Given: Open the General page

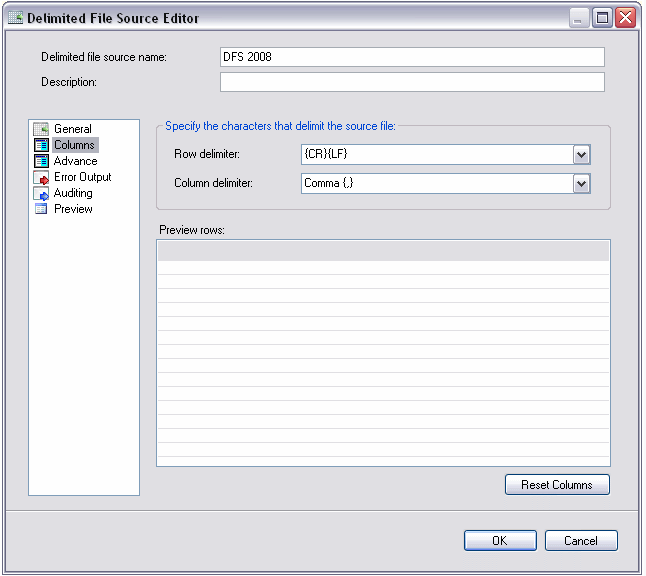Looking at the screenshot, I should (73, 129).
